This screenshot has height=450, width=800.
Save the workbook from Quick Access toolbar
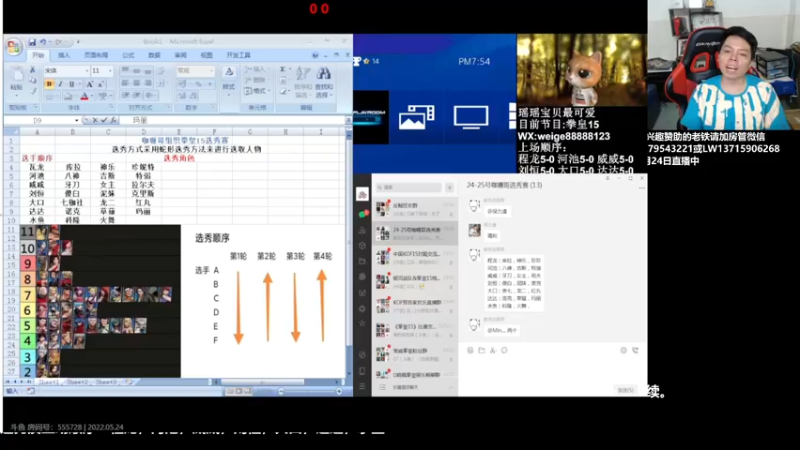point(32,42)
